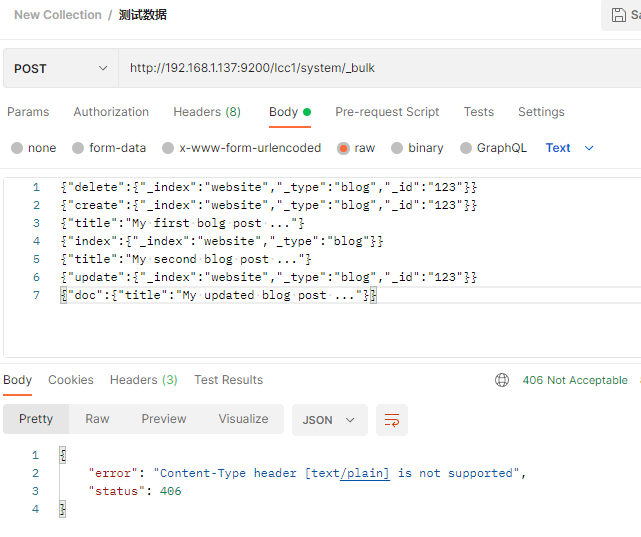
Task: Choose the binary body type
Action: pyautogui.click(x=397, y=148)
